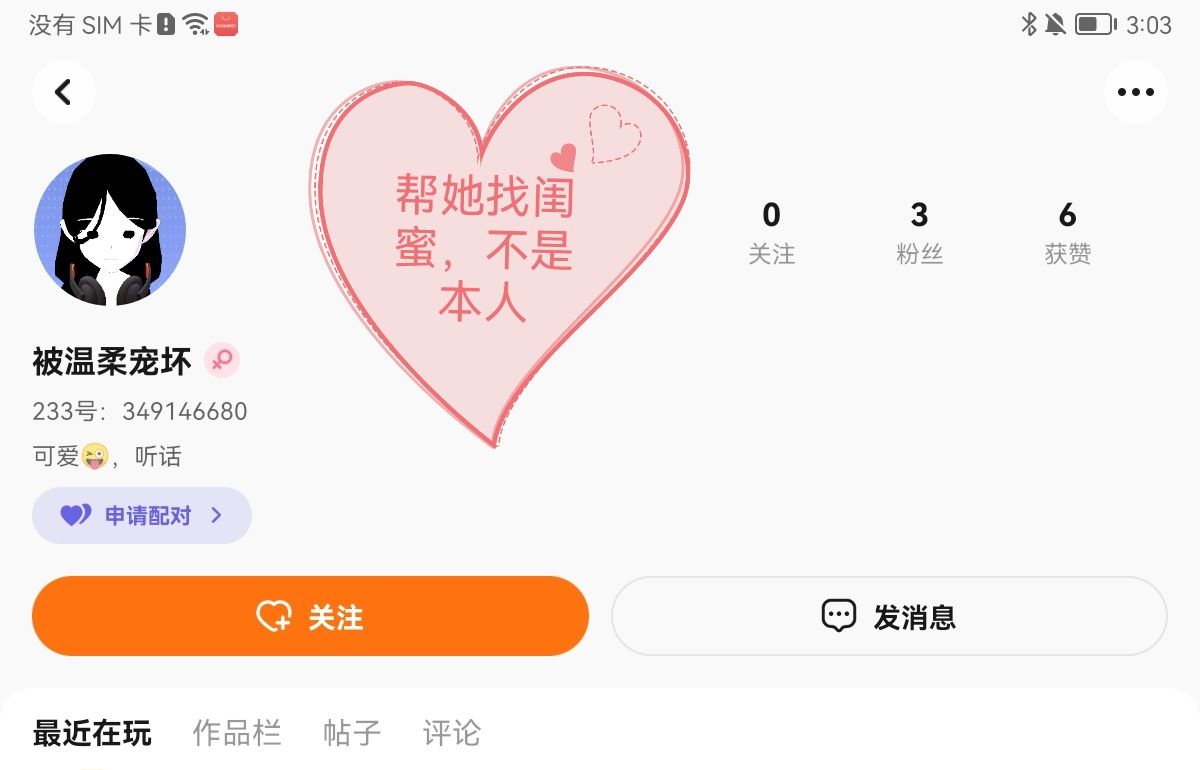Tap the chat bubble icon on 发消息
Screen dimensions: 1200x770
point(838,616)
